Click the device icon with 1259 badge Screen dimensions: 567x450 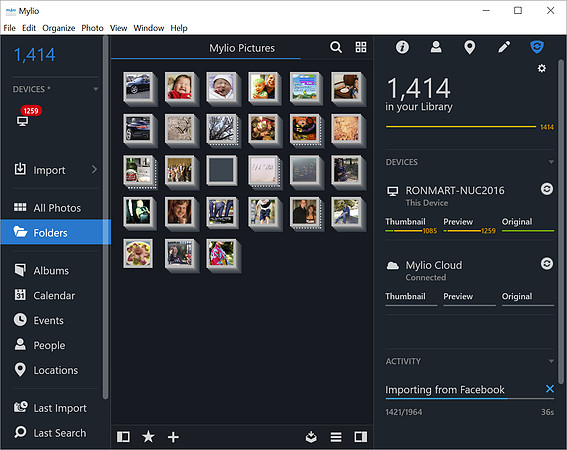coord(22,121)
